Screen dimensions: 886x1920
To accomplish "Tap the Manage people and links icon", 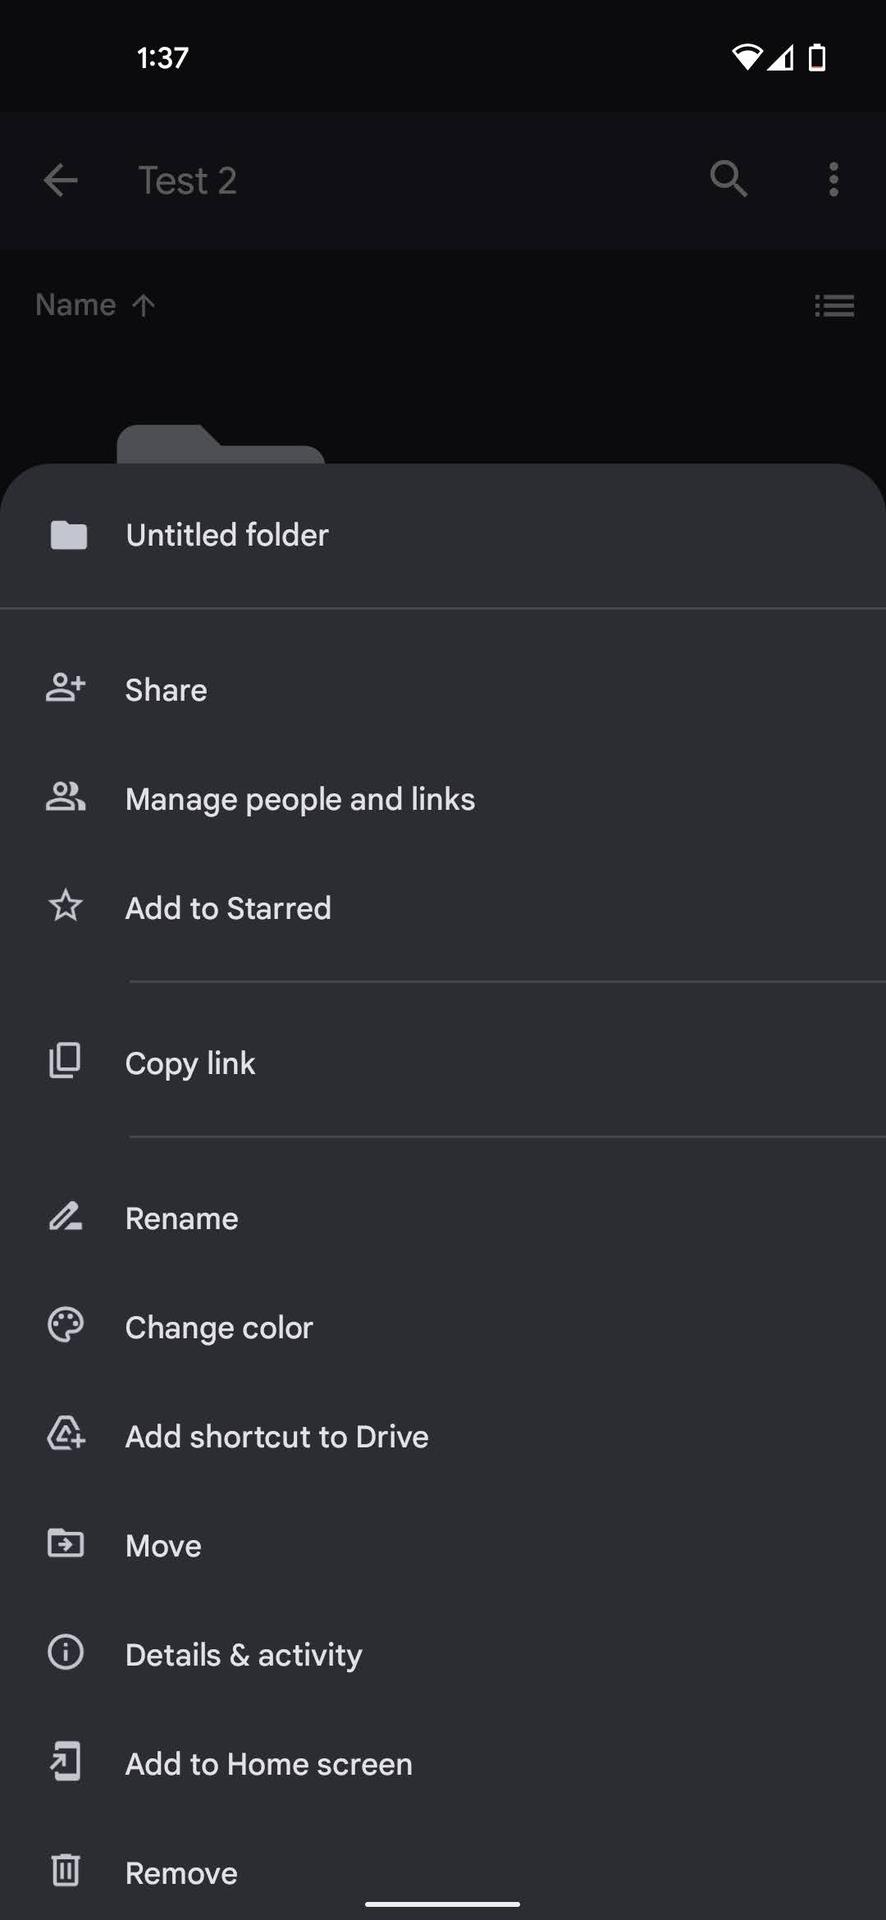I will click(66, 798).
